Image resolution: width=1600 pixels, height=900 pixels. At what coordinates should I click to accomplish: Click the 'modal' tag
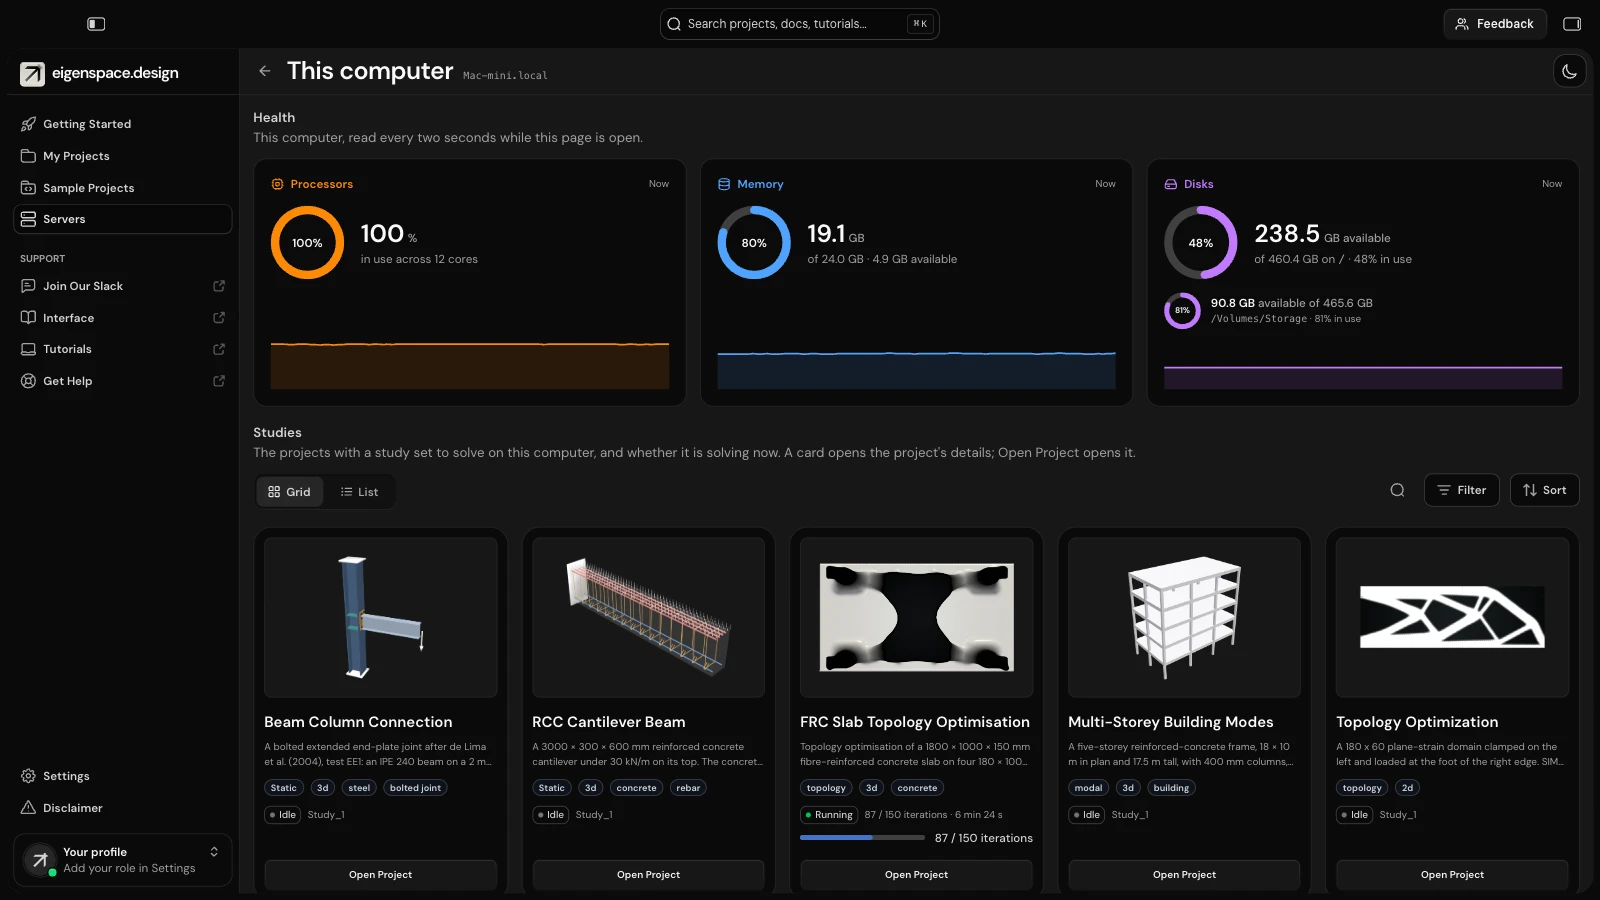coord(1088,788)
